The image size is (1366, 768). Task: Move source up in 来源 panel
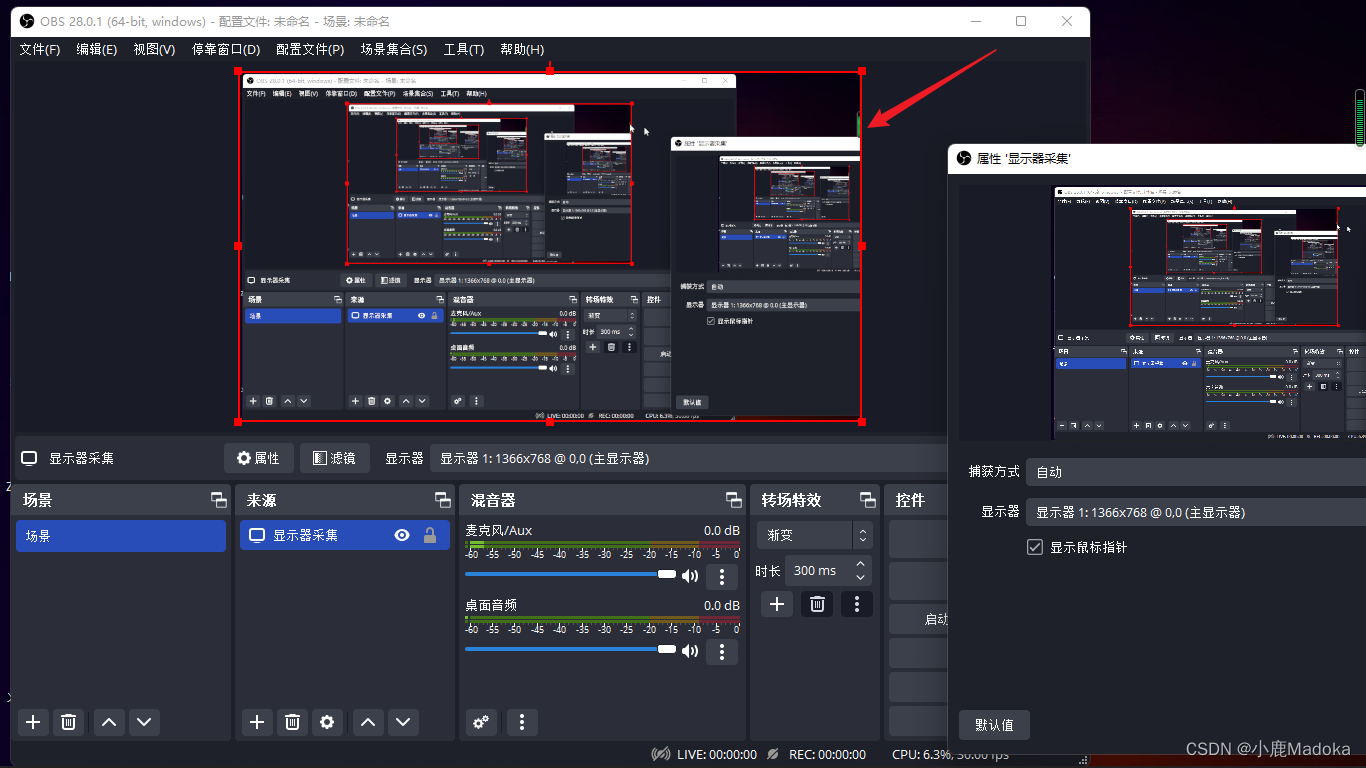pos(368,722)
